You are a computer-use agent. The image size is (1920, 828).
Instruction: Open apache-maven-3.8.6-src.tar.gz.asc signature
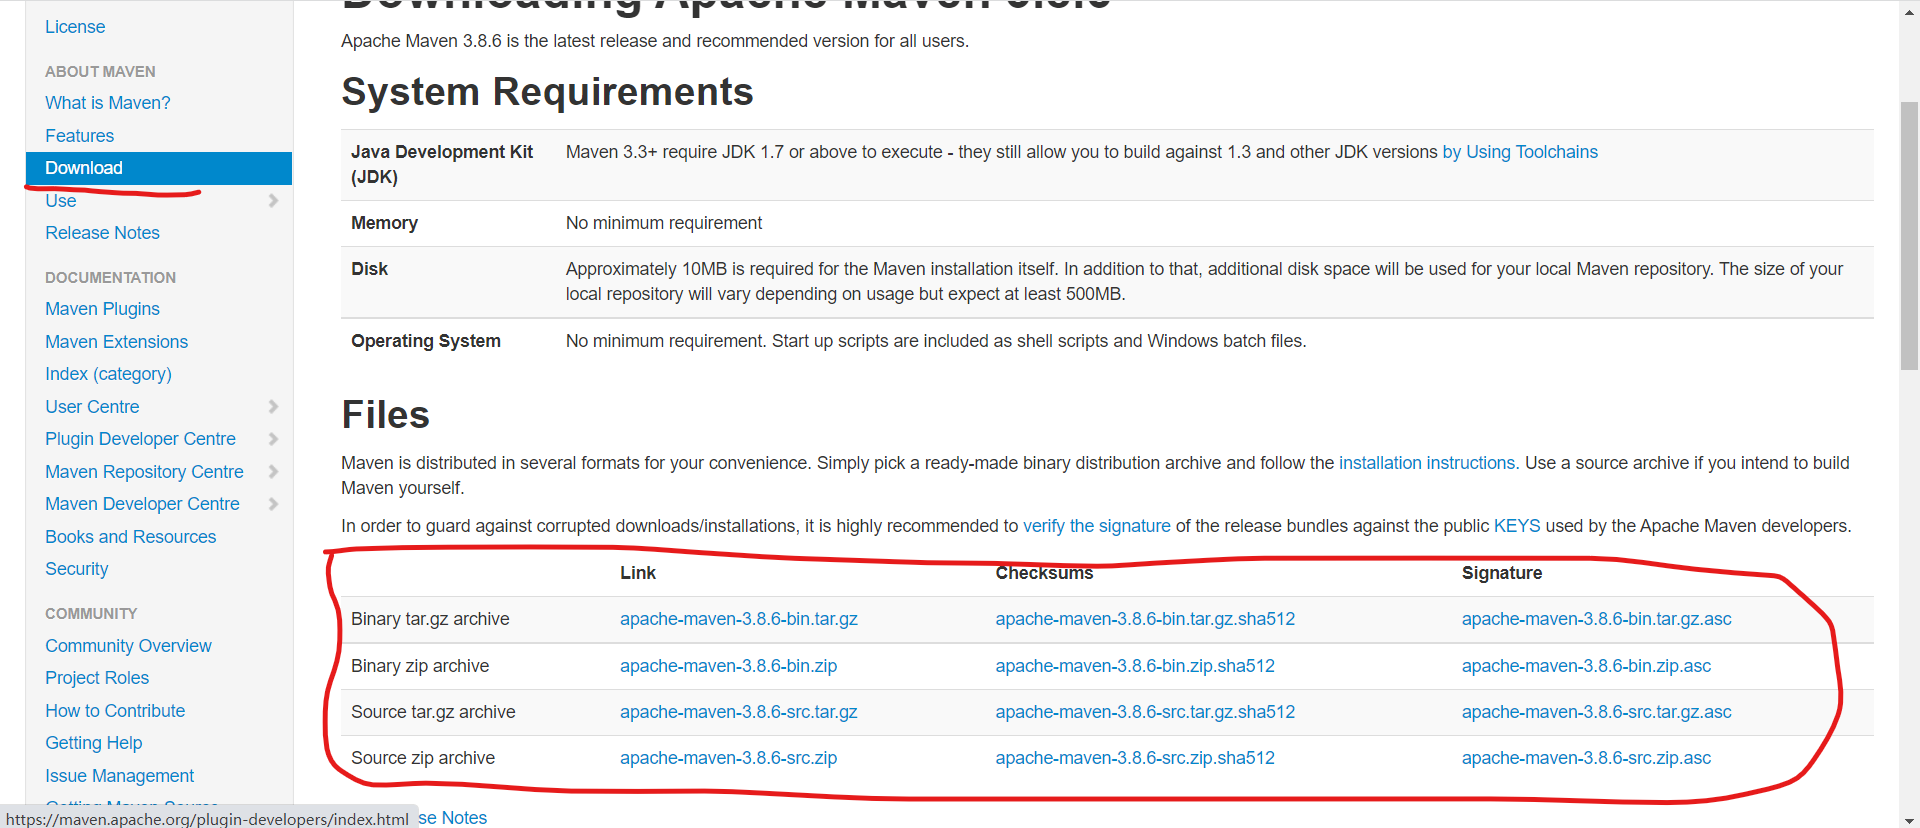coord(1597,712)
